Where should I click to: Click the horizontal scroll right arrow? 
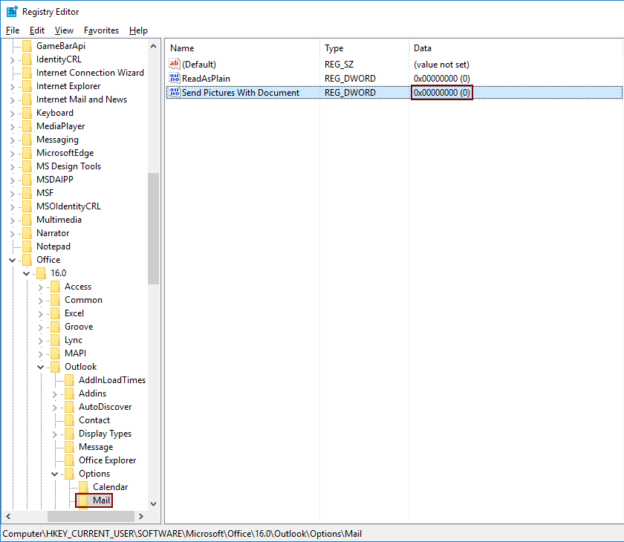[x=140, y=516]
